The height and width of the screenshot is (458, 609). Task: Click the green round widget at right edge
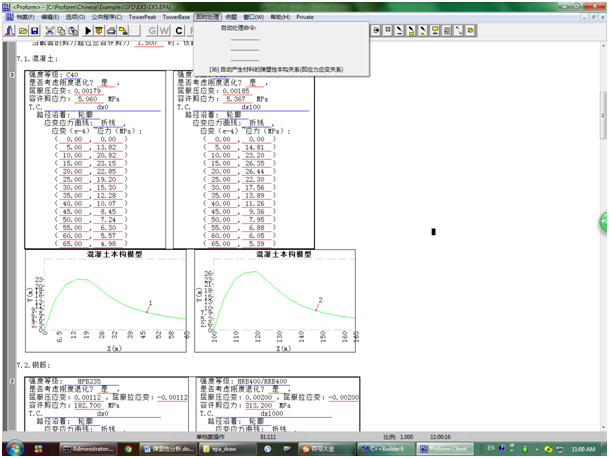click(604, 222)
